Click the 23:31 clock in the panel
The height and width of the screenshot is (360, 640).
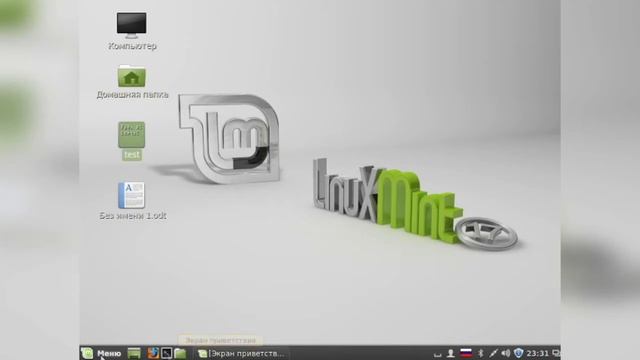coord(537,353)
